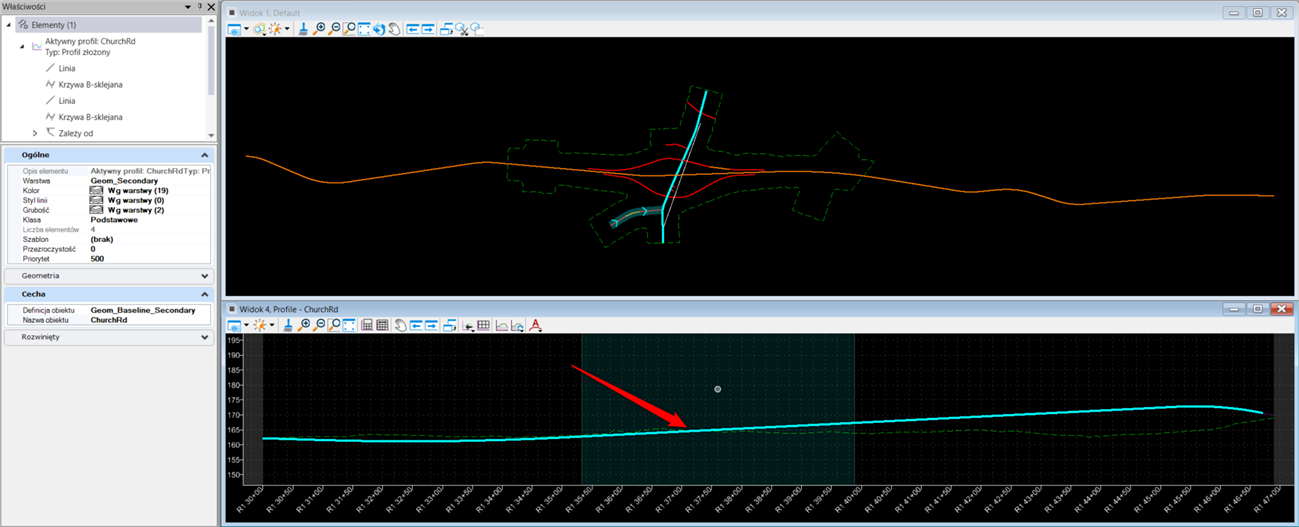Pan View hand tool in Widok 4
Viewport: 1299px width, 527px height.
coord(400,325)
